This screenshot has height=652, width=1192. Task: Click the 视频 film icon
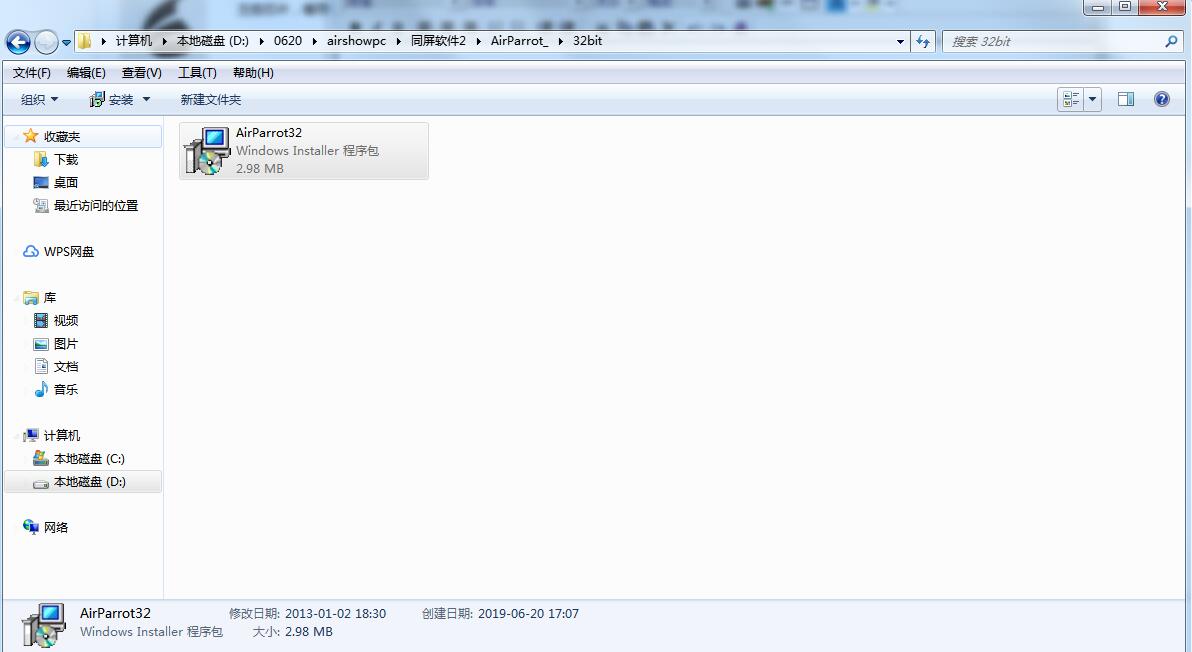[41, 321]
